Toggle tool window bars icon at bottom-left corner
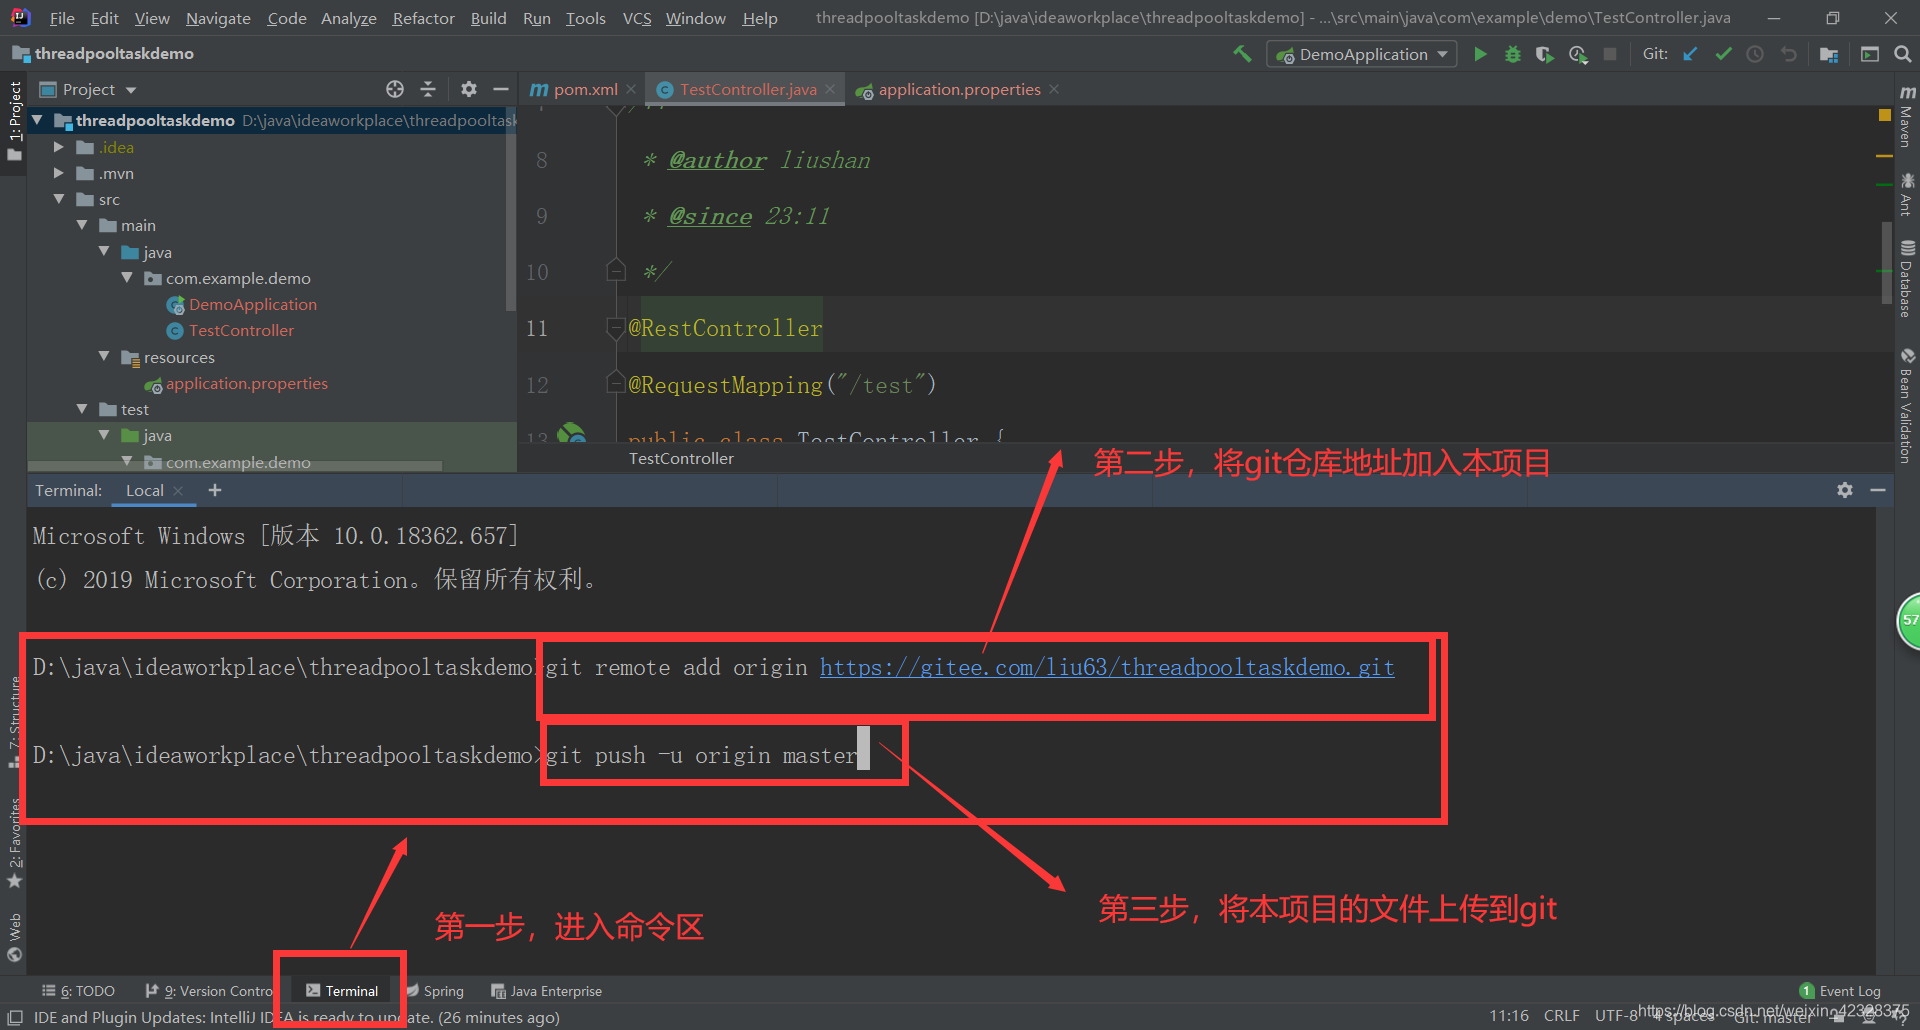 [x=15, y=1017]
